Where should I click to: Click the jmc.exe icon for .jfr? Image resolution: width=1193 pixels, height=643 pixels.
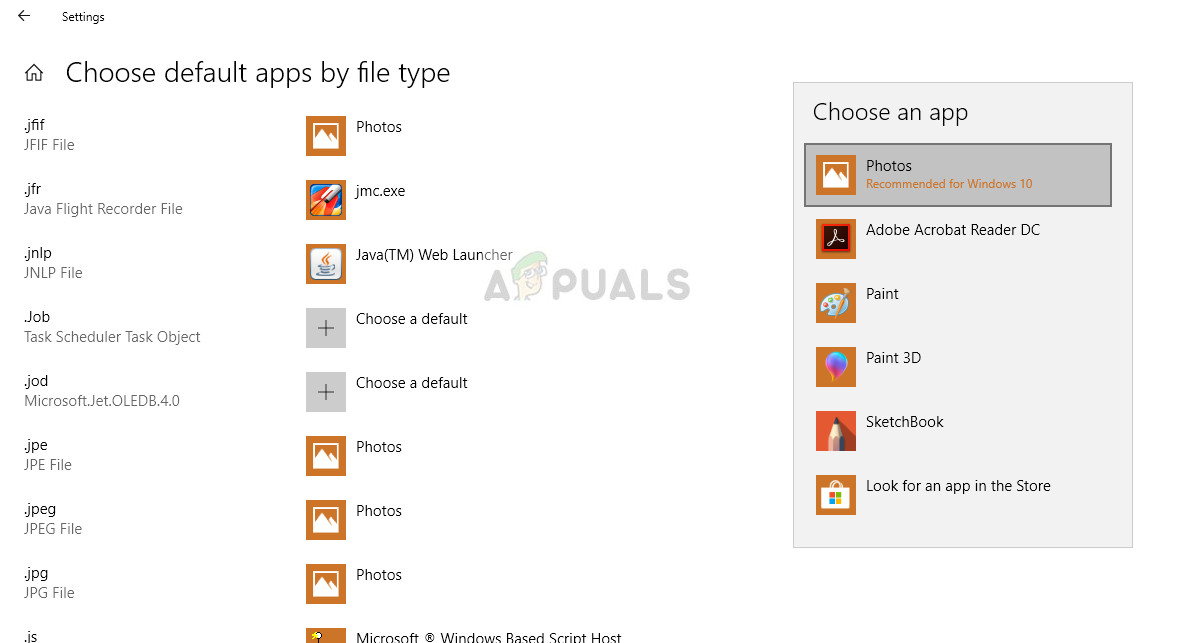pos(326,200)
